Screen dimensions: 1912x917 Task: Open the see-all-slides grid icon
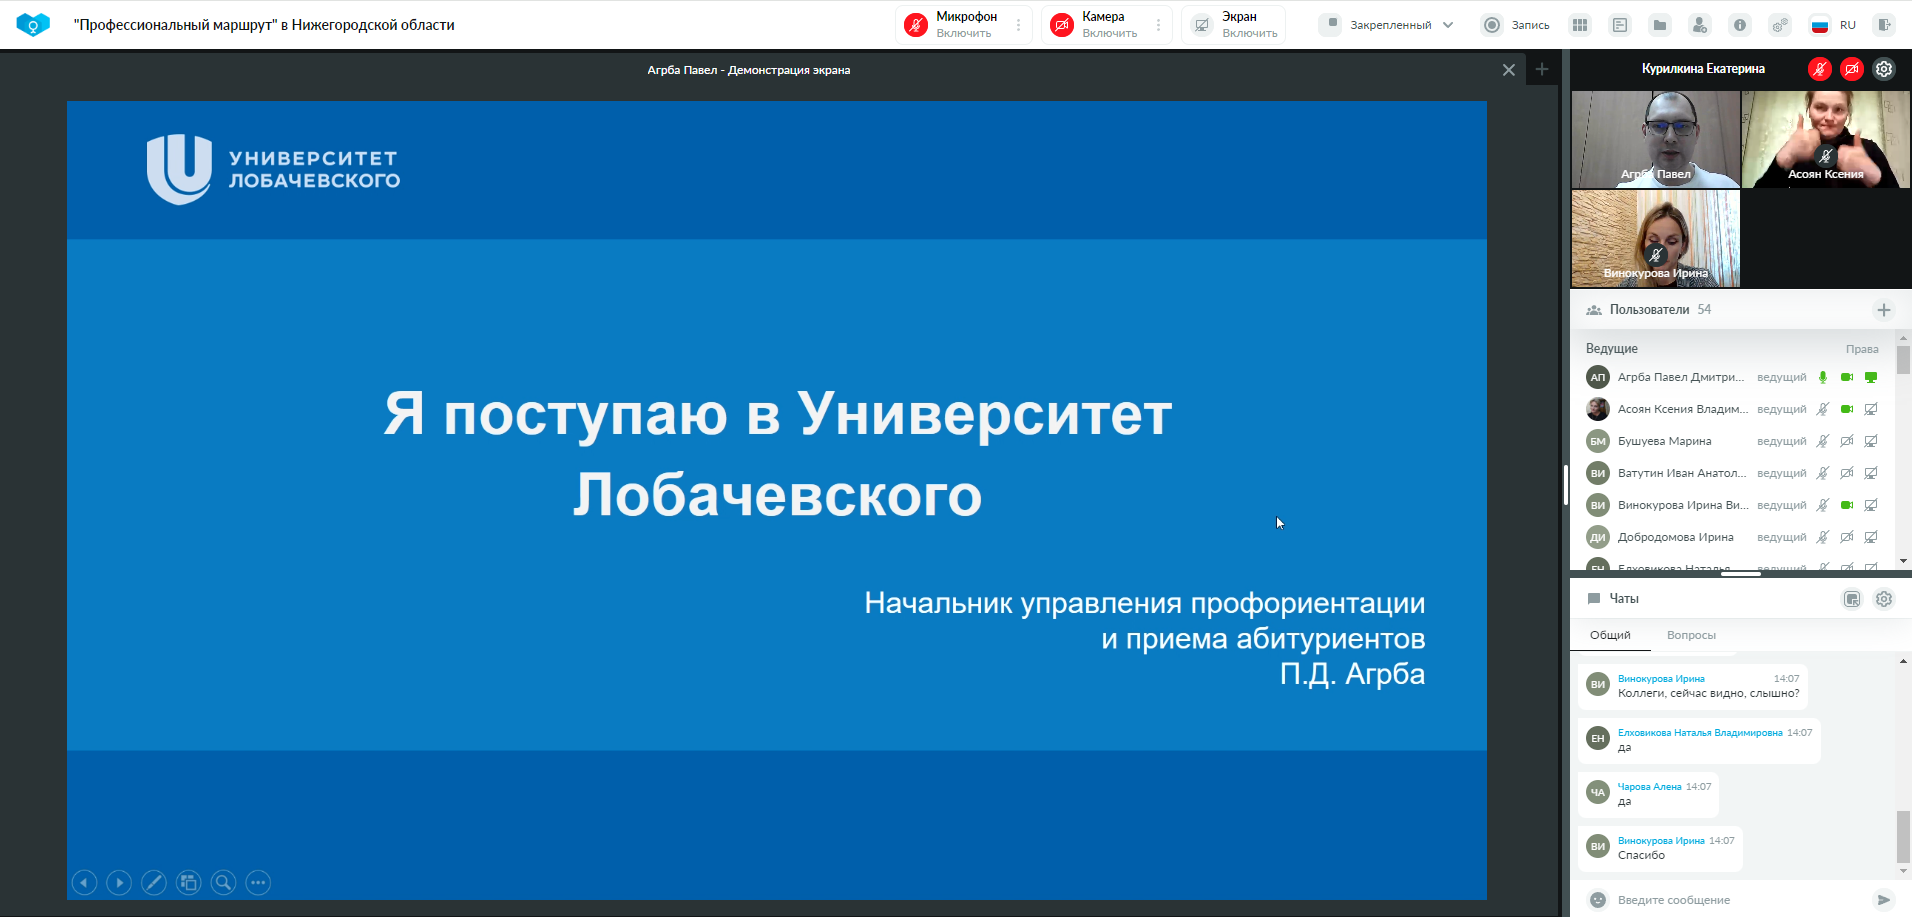click(189, 882)
